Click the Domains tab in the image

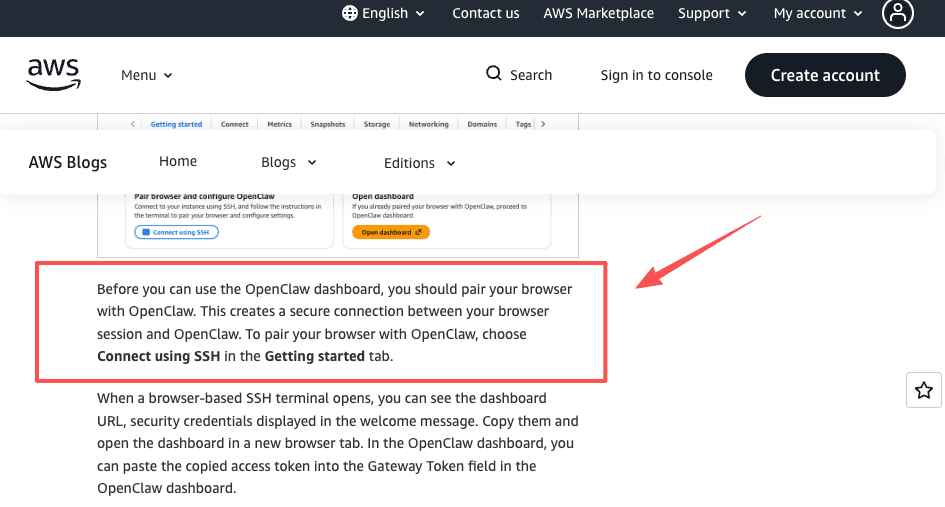pos(482,124)
